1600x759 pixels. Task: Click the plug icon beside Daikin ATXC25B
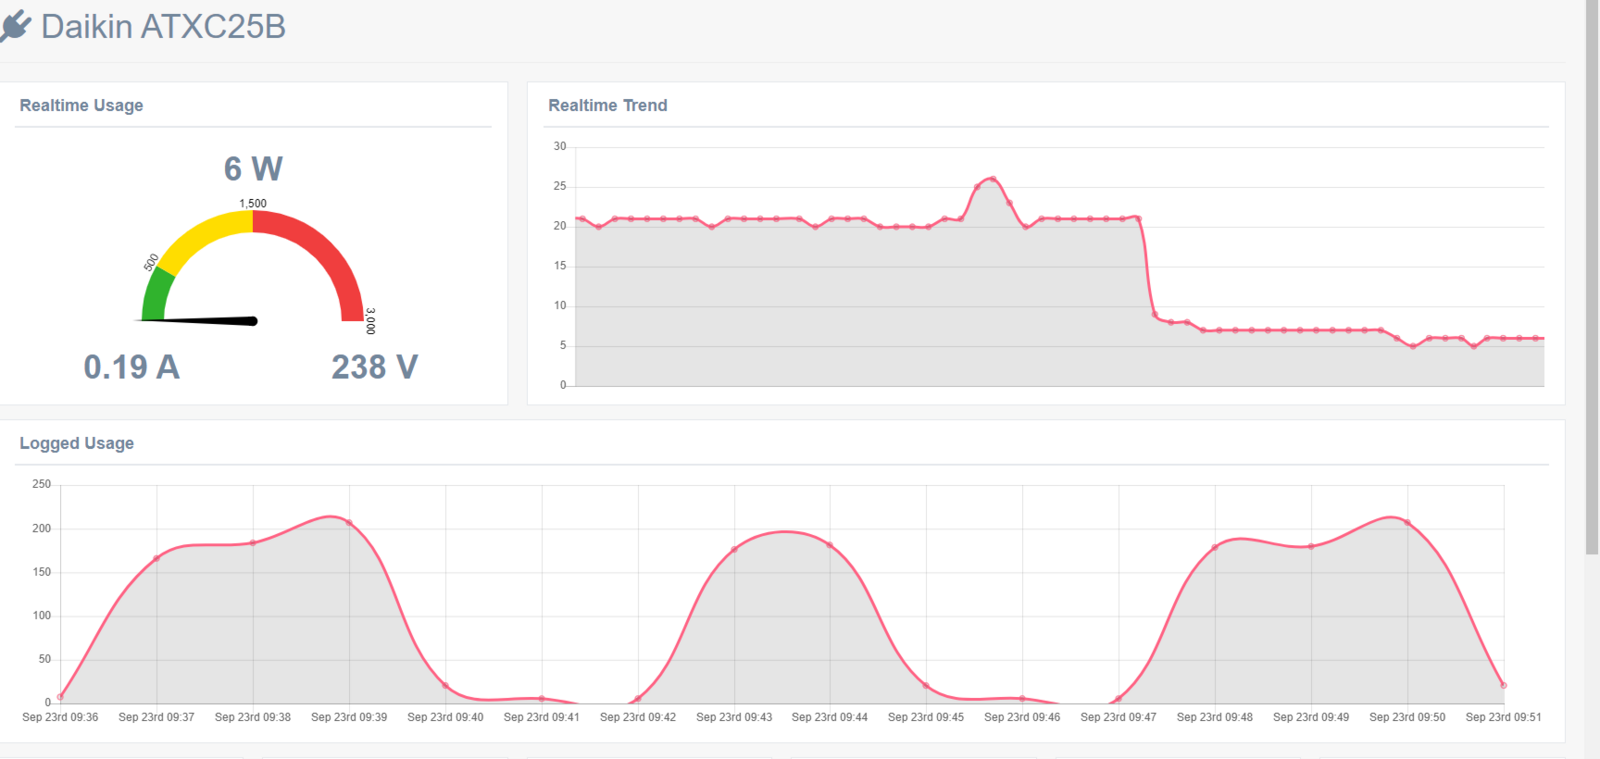(15, 26)
